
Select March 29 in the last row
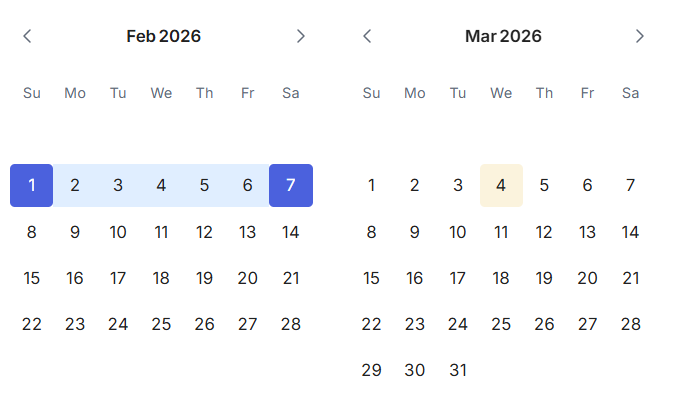pos(372,370)
